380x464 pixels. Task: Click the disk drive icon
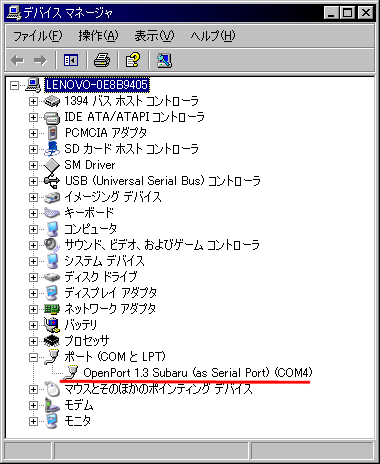[x=52, y=277]
